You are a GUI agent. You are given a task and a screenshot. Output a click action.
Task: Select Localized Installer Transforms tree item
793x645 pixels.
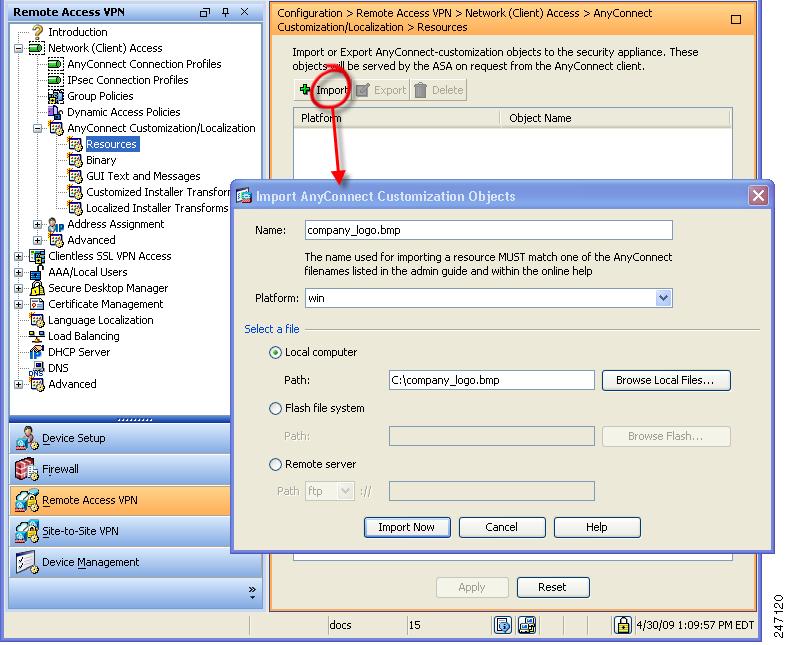[157, 208]
